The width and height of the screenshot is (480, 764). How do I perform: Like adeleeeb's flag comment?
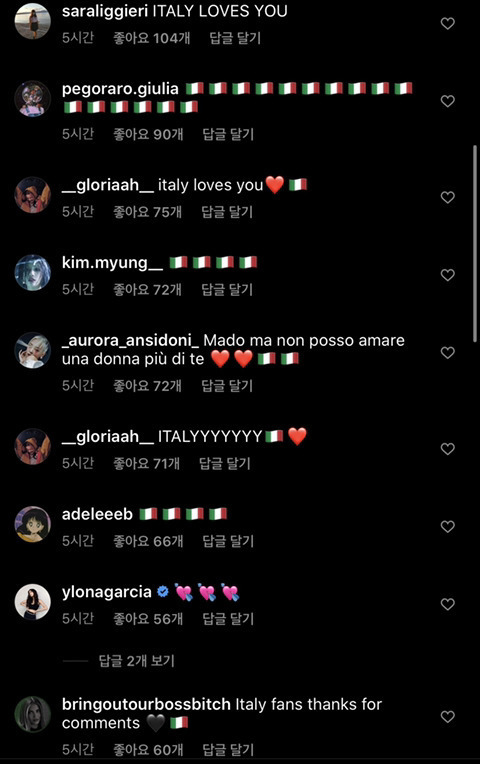point(447,526)
